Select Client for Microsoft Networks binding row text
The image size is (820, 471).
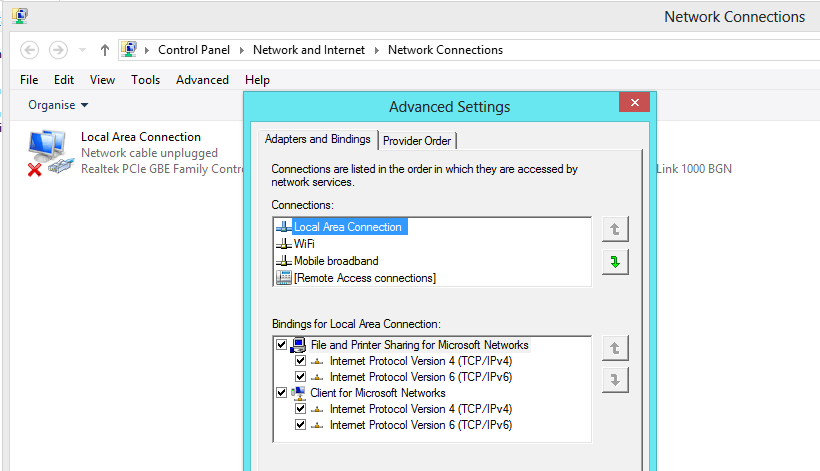click(x=378, y=393)
